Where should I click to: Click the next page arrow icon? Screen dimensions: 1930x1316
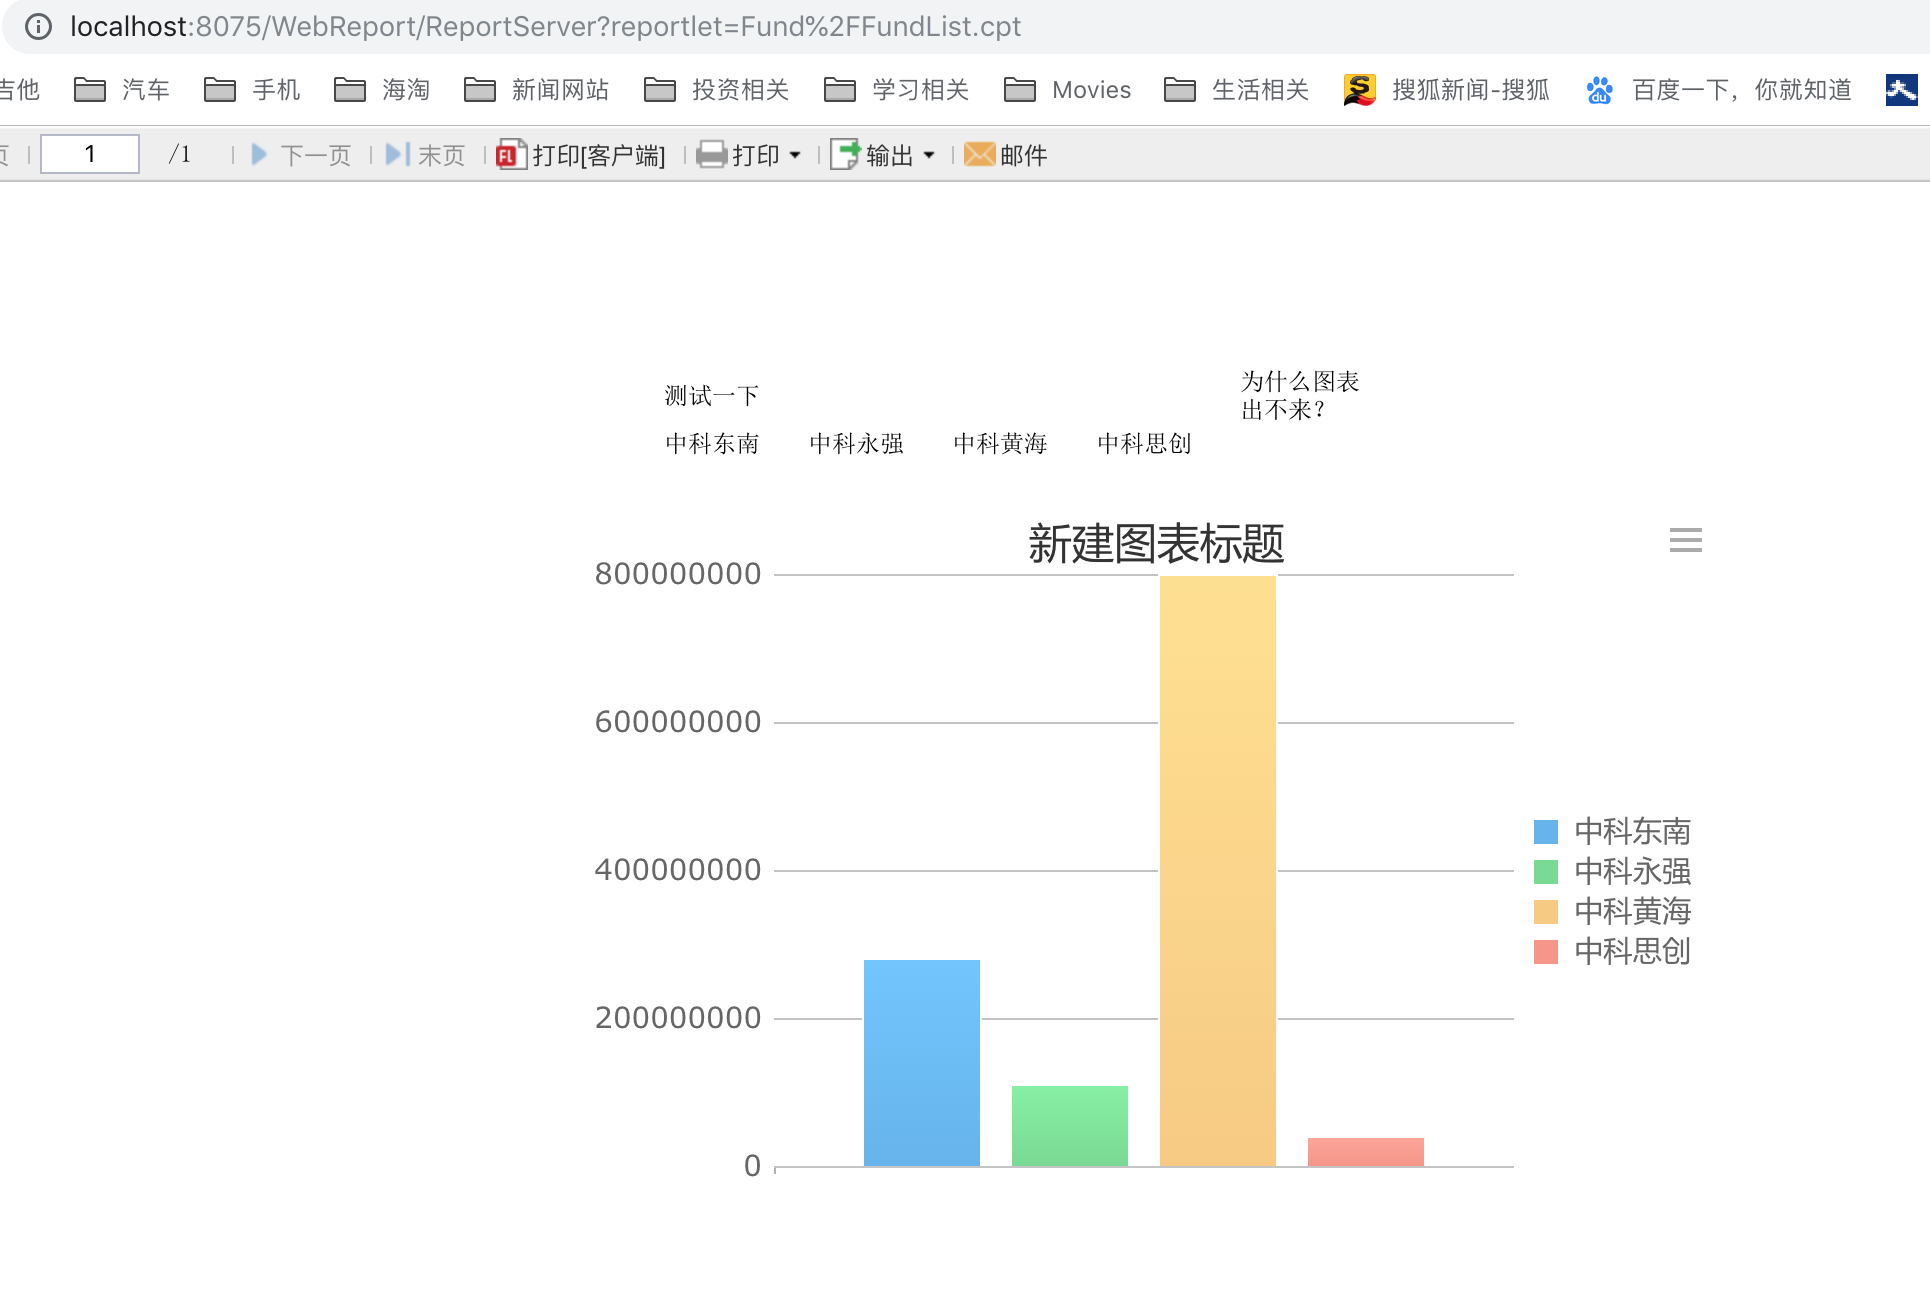point(259,155)
